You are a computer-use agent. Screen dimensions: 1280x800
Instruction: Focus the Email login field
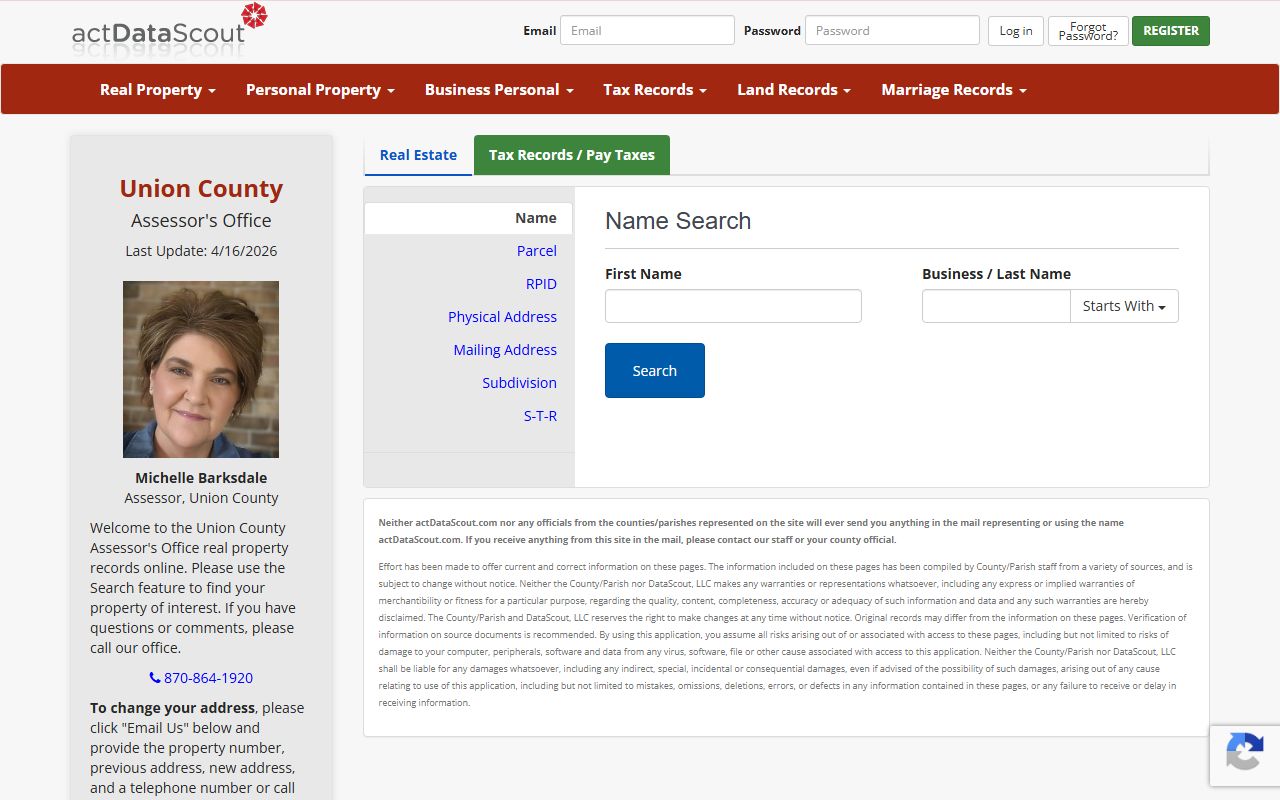click(x=647, y=30)
